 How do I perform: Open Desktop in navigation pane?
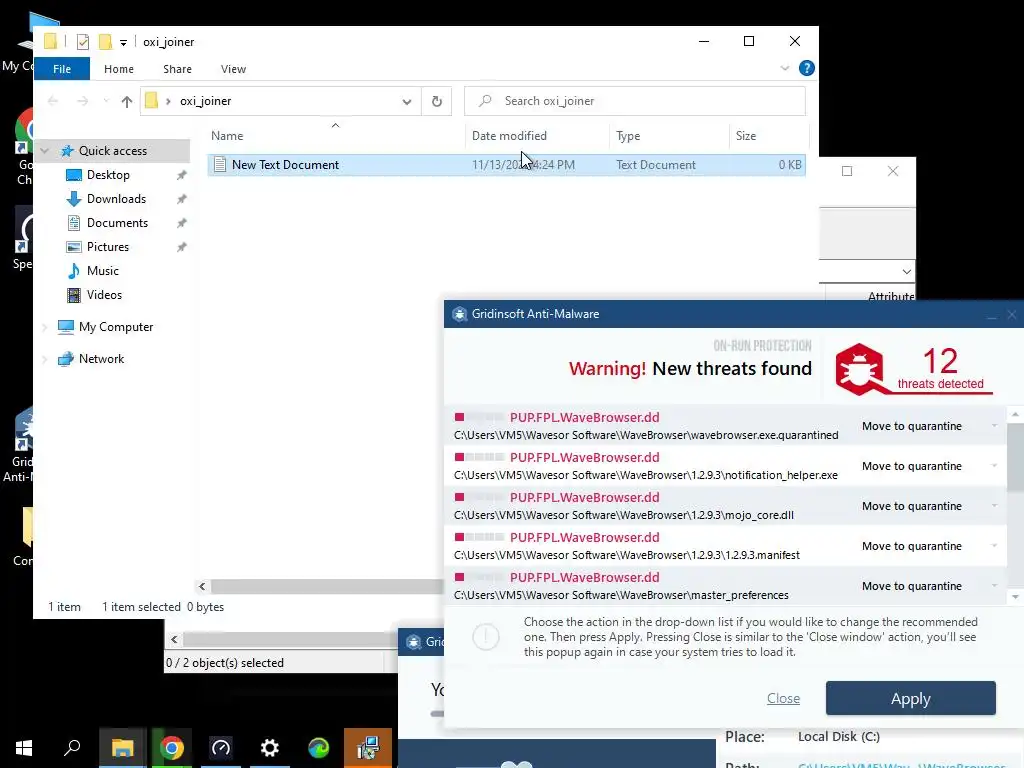tap(108, 175)
